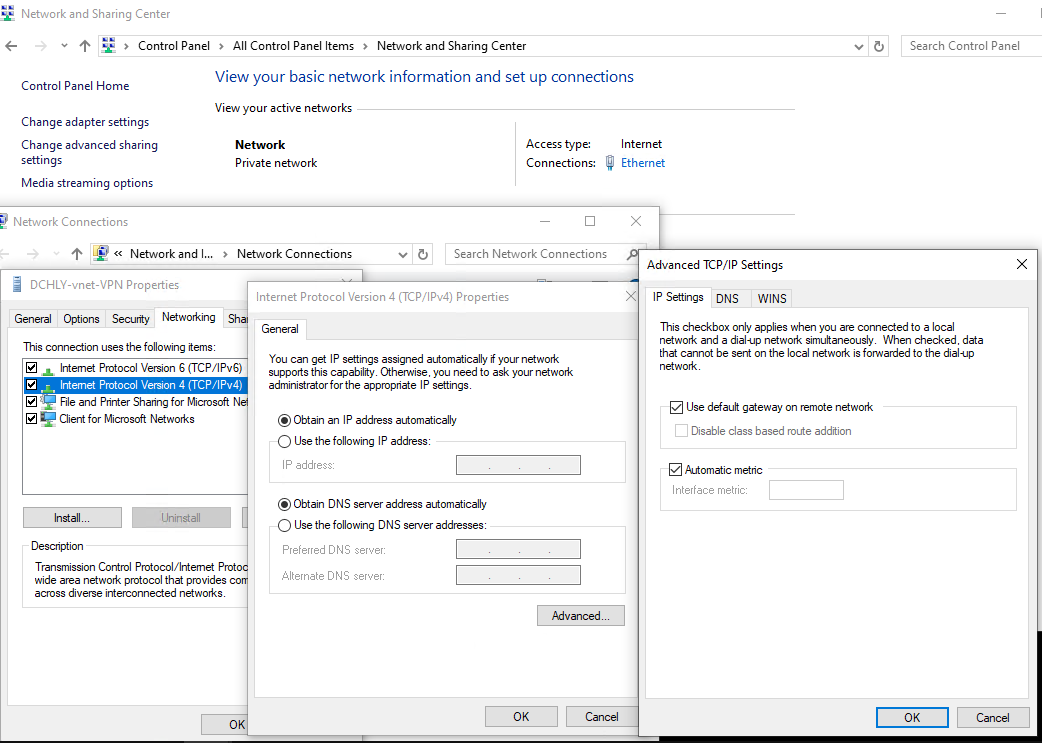Screen dimensions: 1042x743
Task: Click Cancel in Advanced TCP/IP Settings
Action: (993, 718)
